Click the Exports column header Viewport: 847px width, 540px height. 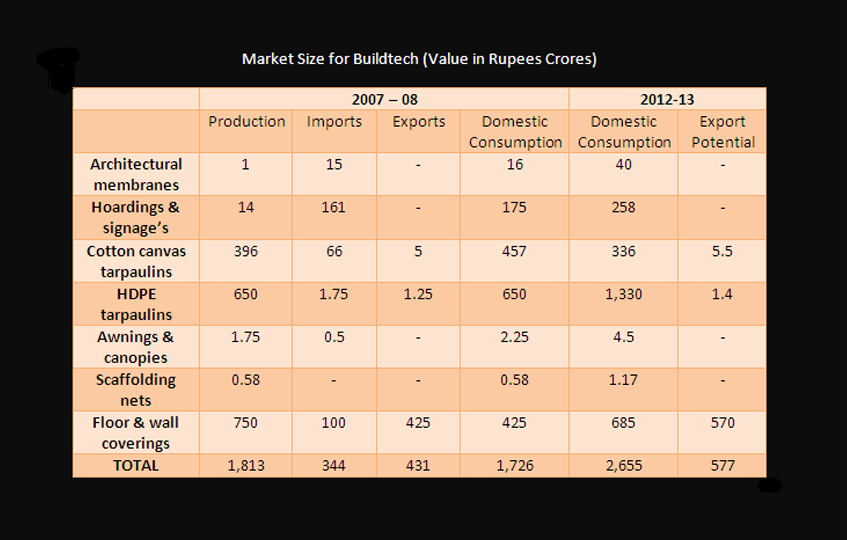pos(418,121)
